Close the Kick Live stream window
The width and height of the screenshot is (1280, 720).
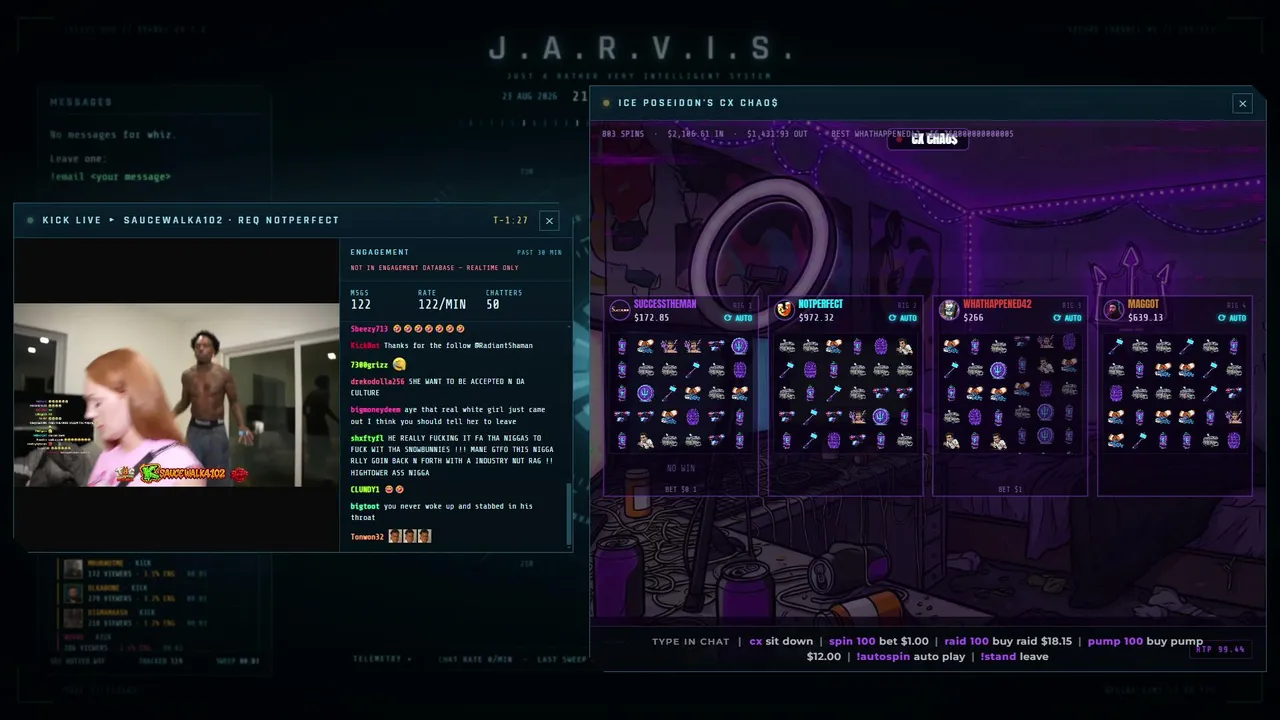pos(549,220)
